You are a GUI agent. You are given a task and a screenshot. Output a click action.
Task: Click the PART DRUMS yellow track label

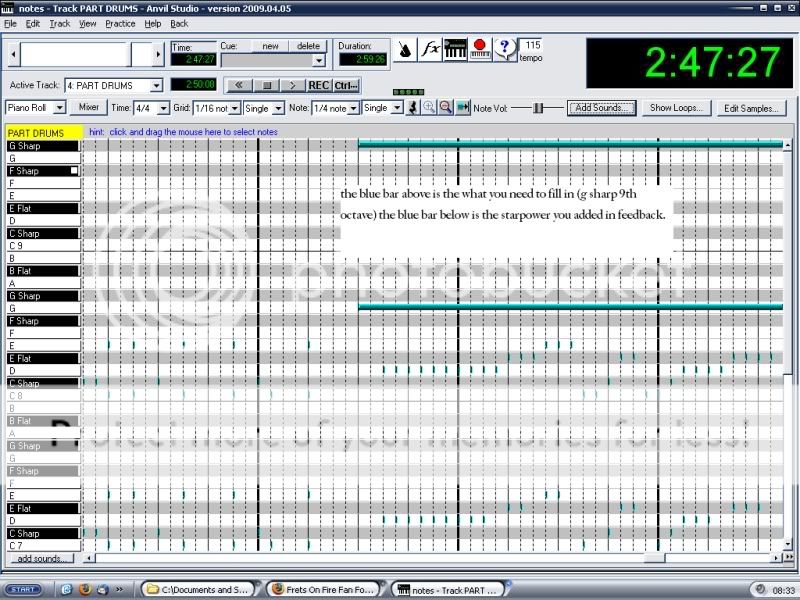(45, 133)
